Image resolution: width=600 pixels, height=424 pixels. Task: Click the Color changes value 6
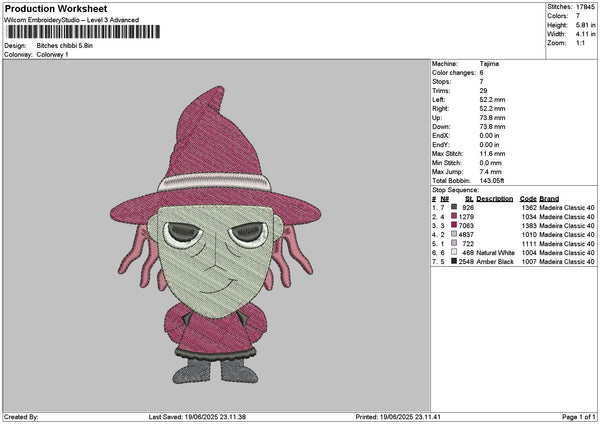pos(481,73)
